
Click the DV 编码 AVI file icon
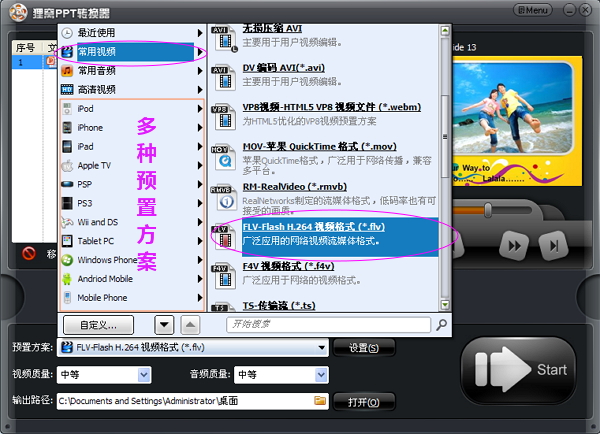pos(224,78)
